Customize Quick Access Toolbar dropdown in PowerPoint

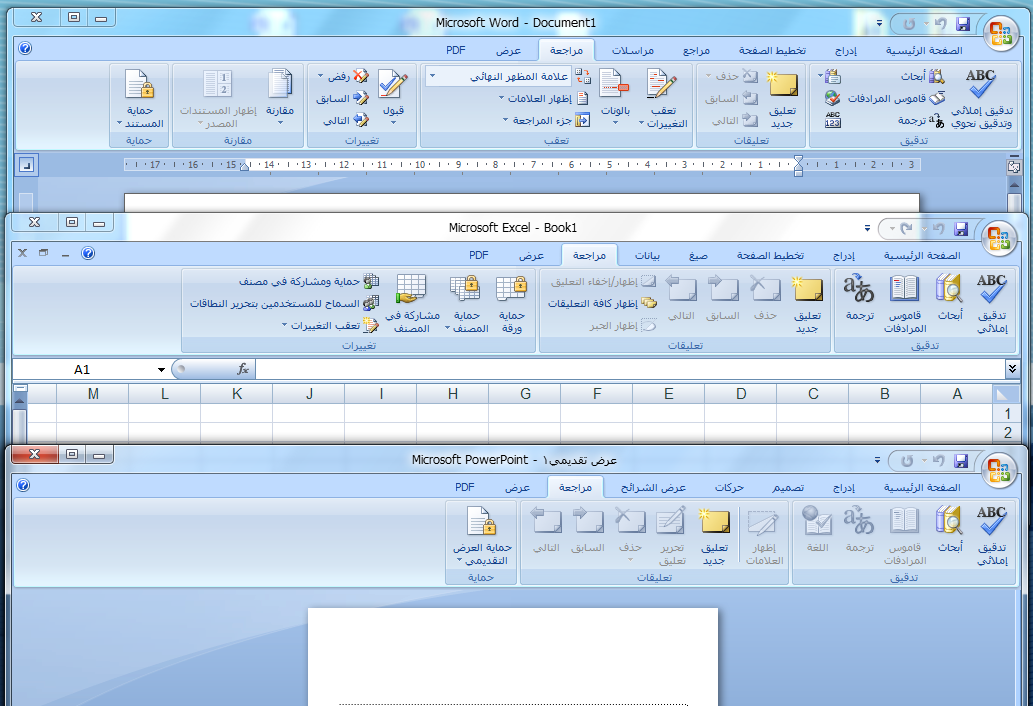[x=877, y=460]
